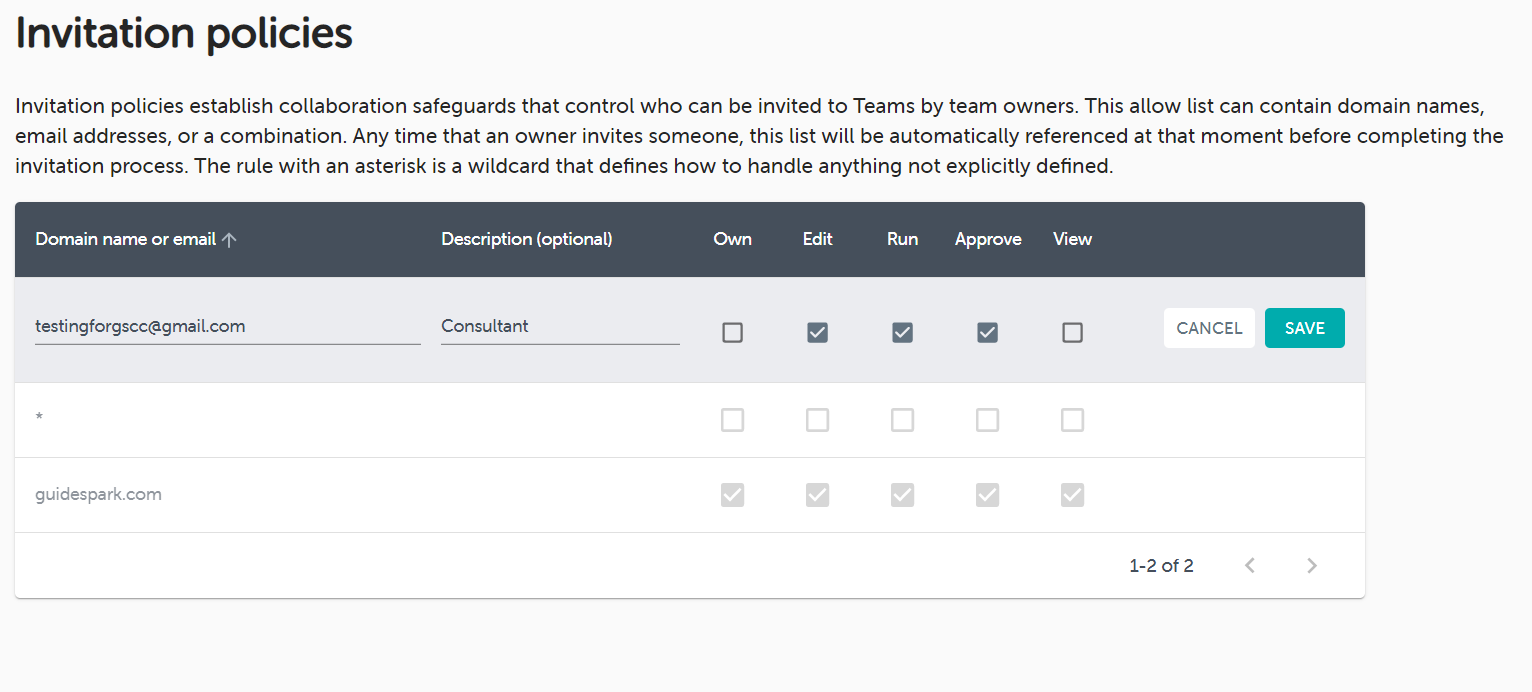Toggle Own checkbox for the asterisk wildcard rule

coord(732,420)
